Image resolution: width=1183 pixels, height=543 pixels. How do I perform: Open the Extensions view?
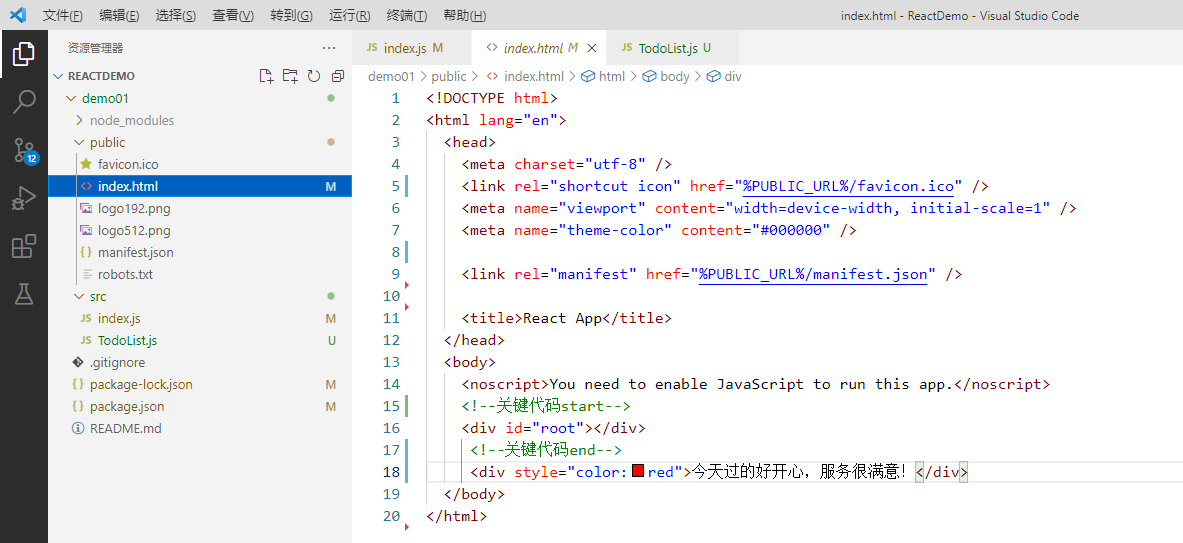24,247
